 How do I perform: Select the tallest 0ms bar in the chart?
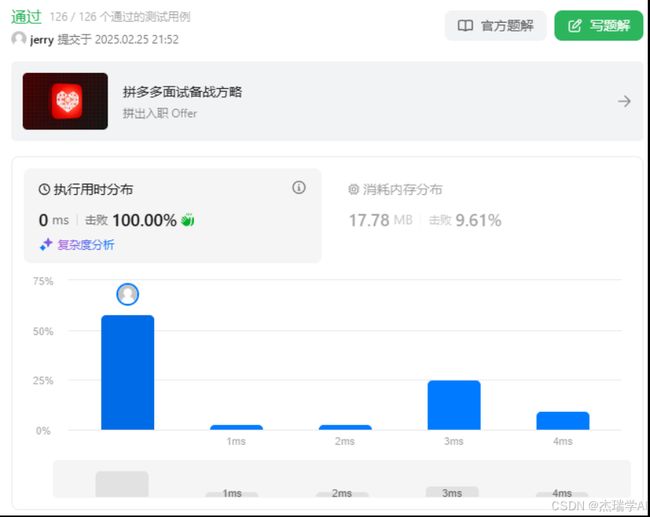coord(128,372)
